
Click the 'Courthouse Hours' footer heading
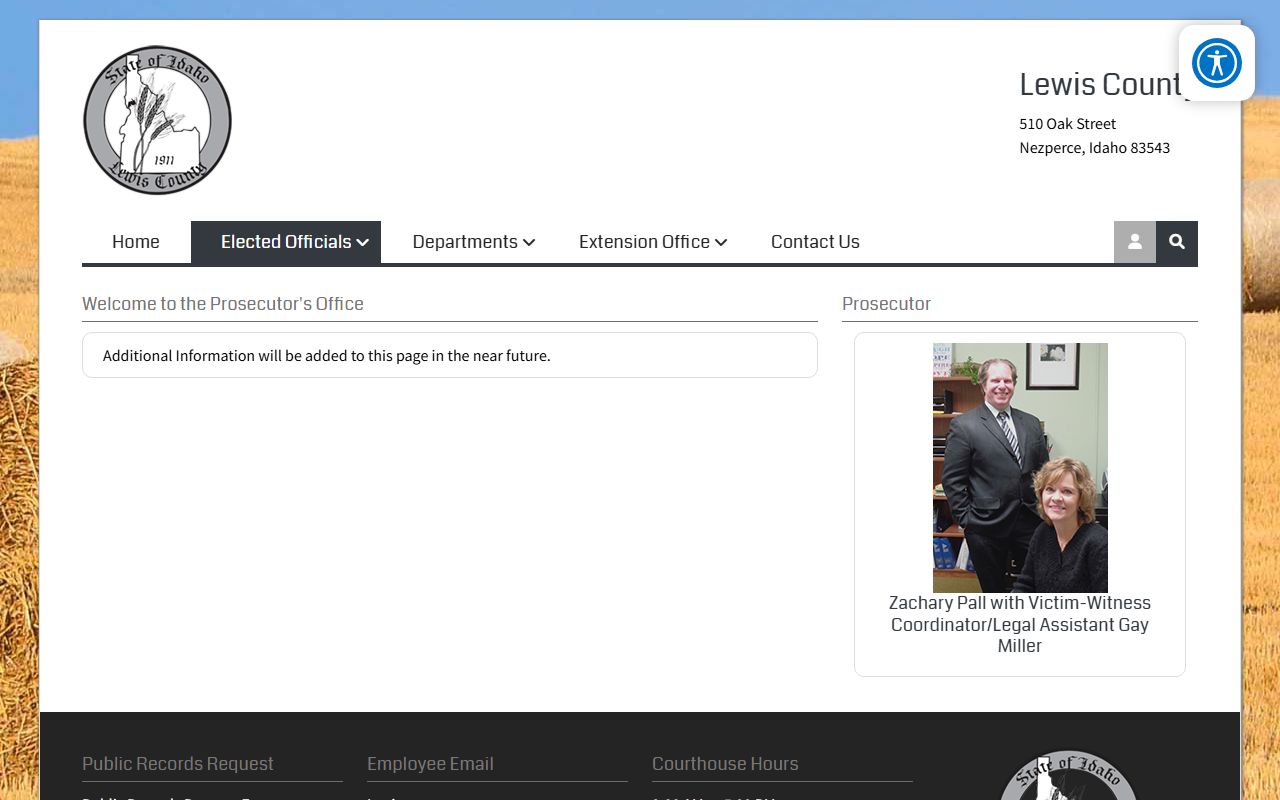point(725,764)
